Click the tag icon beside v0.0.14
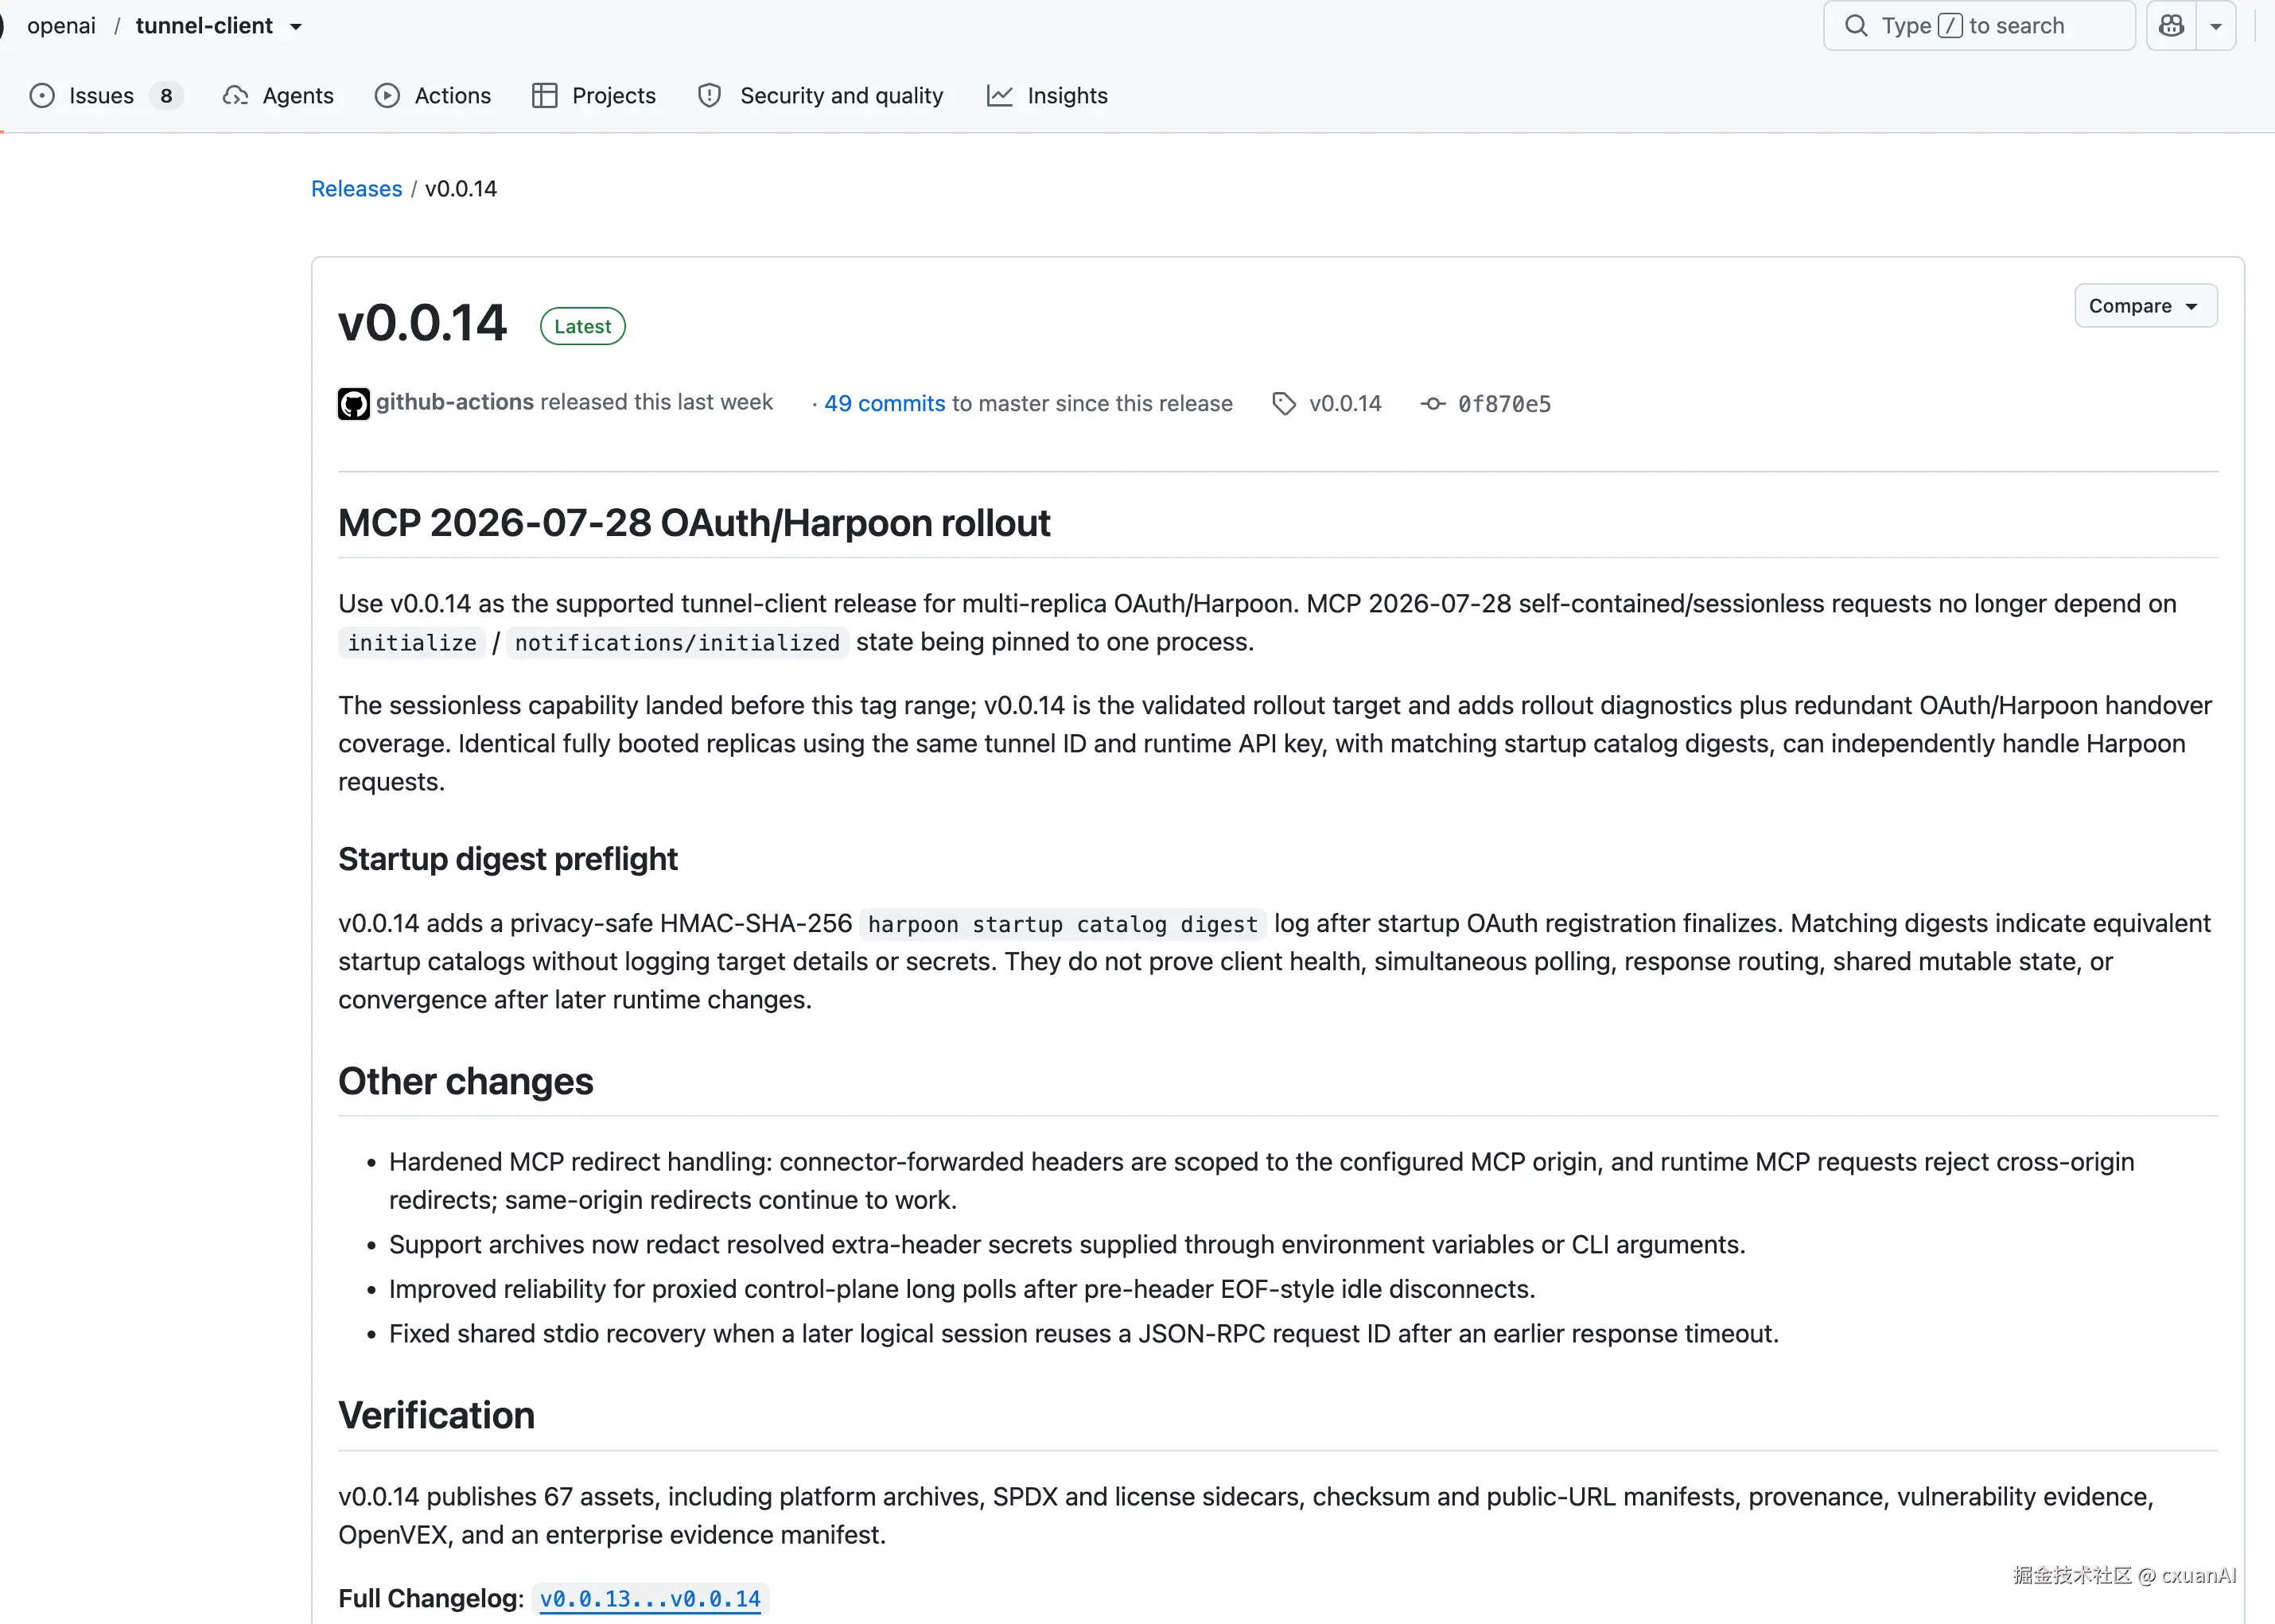The image size is (2275, 1624). click(1284, 404)
